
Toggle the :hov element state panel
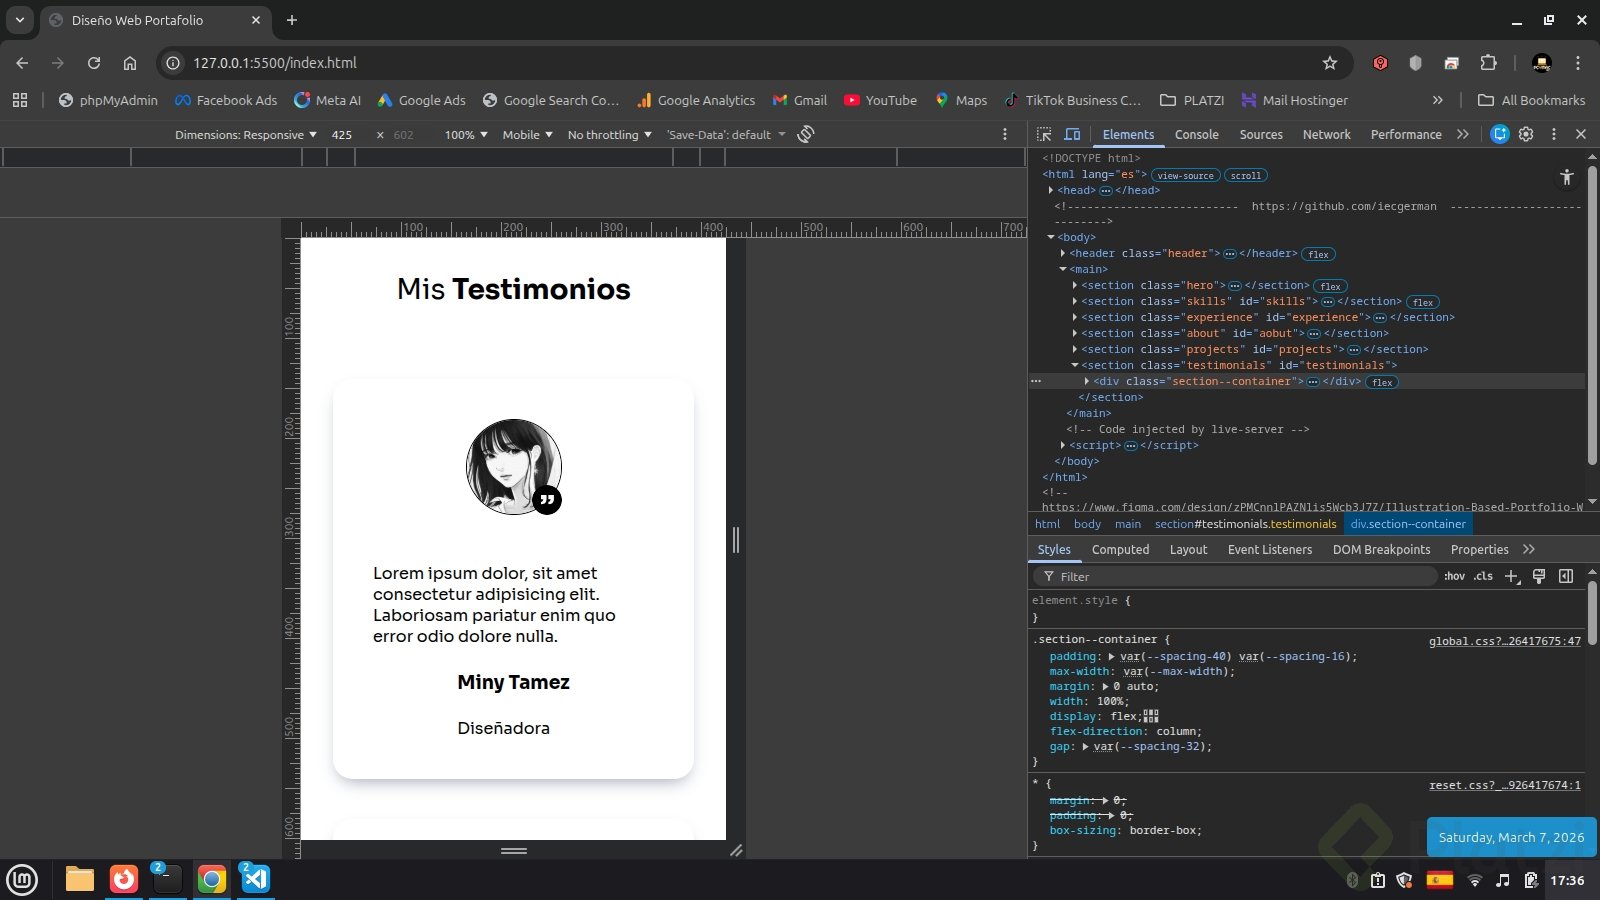[1454, 576]
